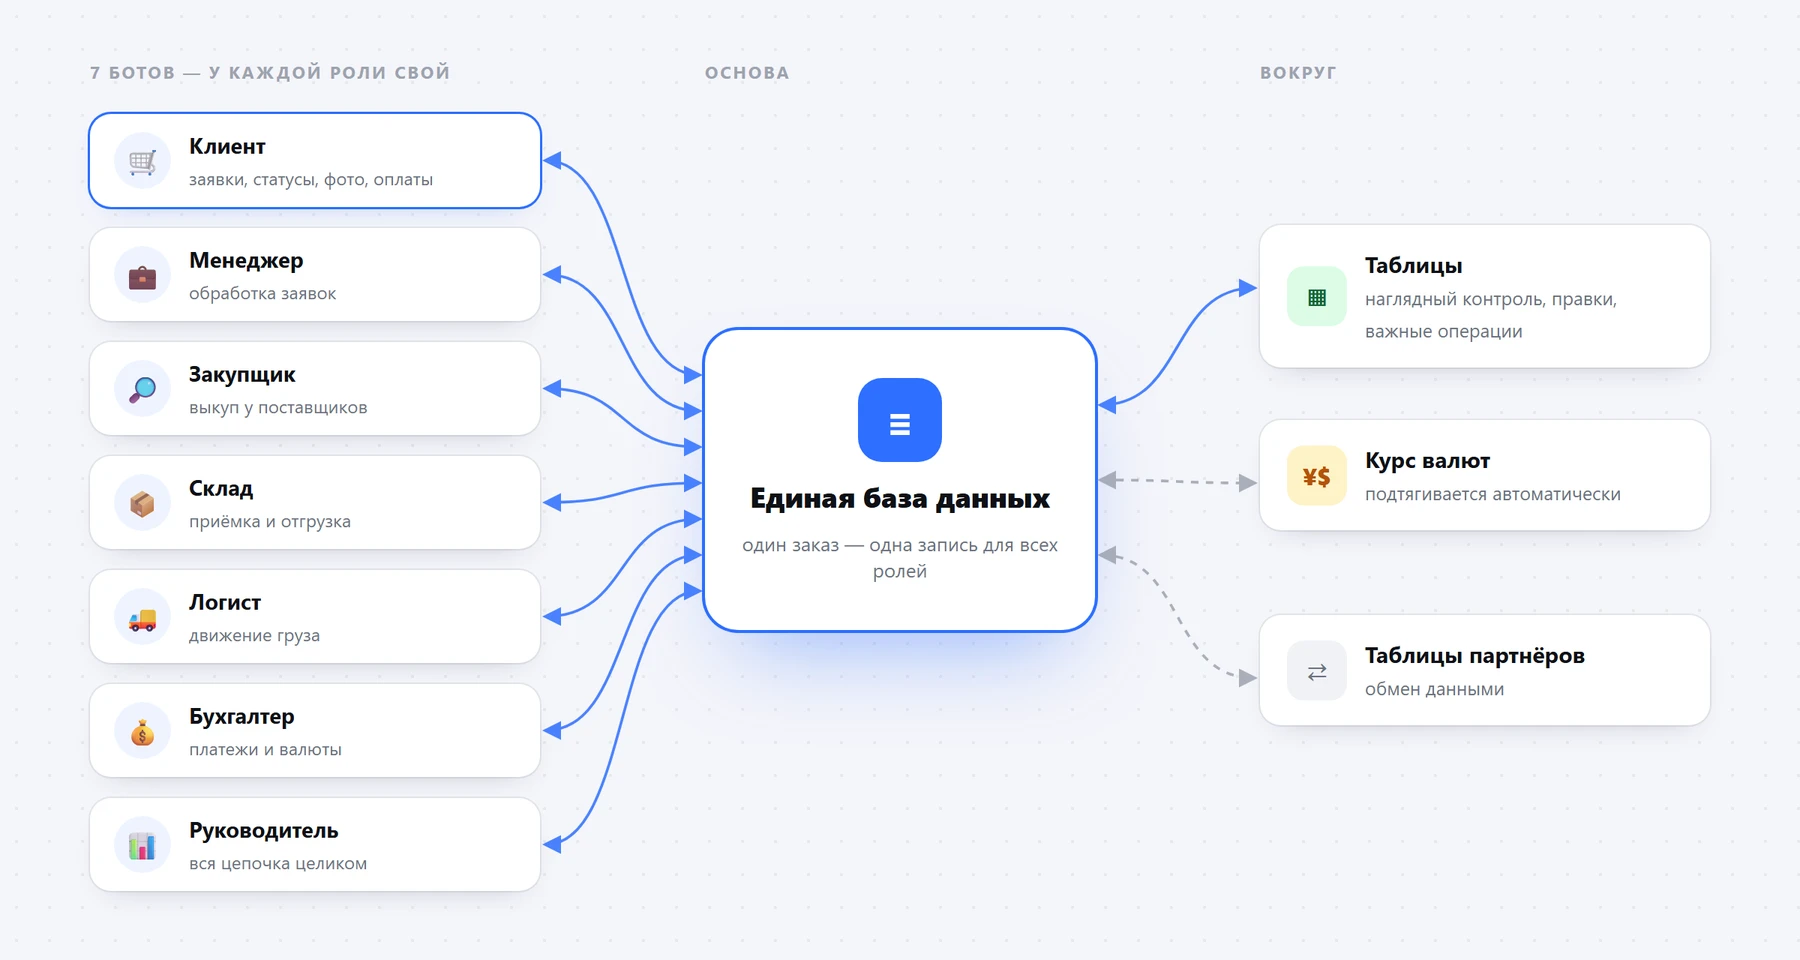Click the magnifying glass icon for Закупщик
This screenshot has height=960, width=1800.
pyautogui.click(x=143, y=389)
